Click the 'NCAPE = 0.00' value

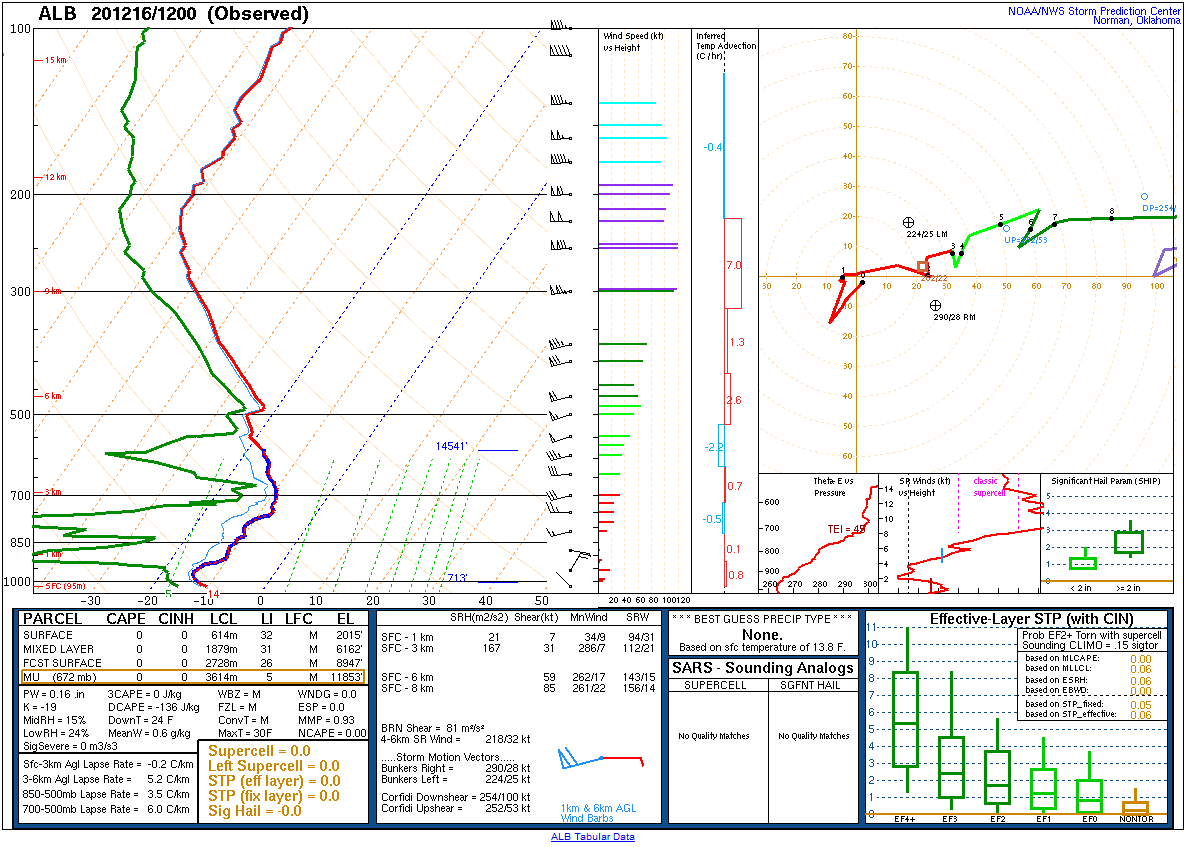(x=332, y=733)
